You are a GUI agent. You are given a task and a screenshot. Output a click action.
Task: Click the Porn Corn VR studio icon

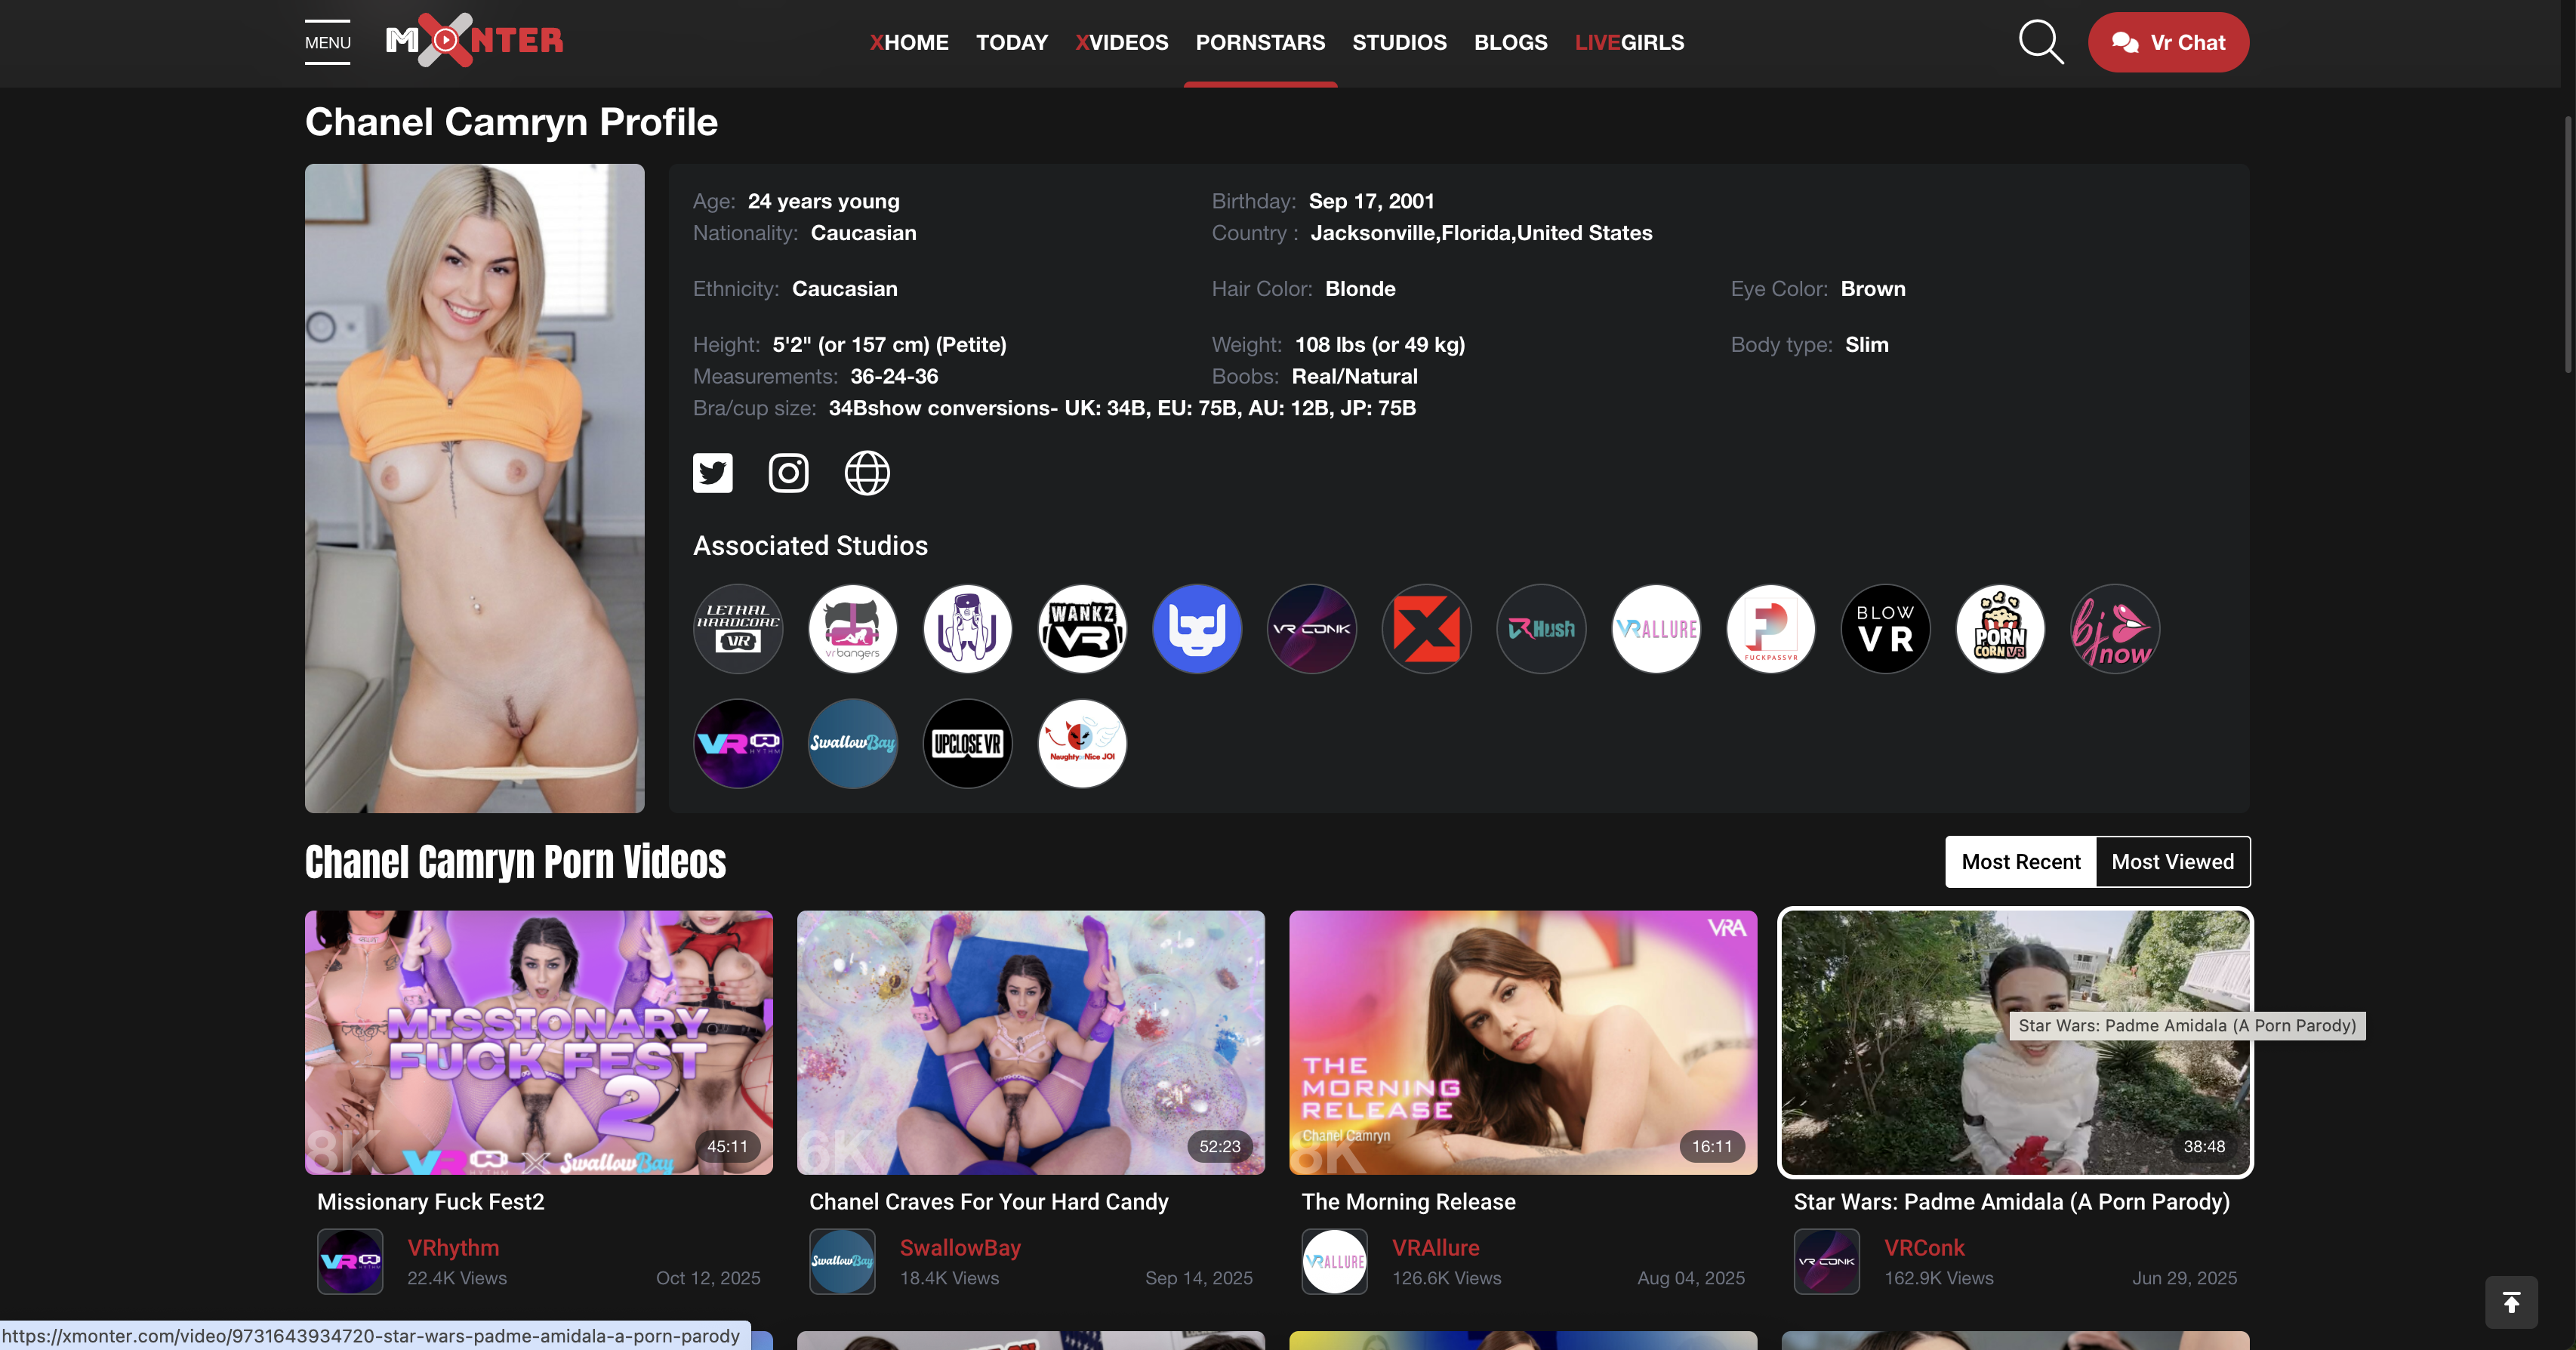pyautogui.click(x=2000, y=628)
